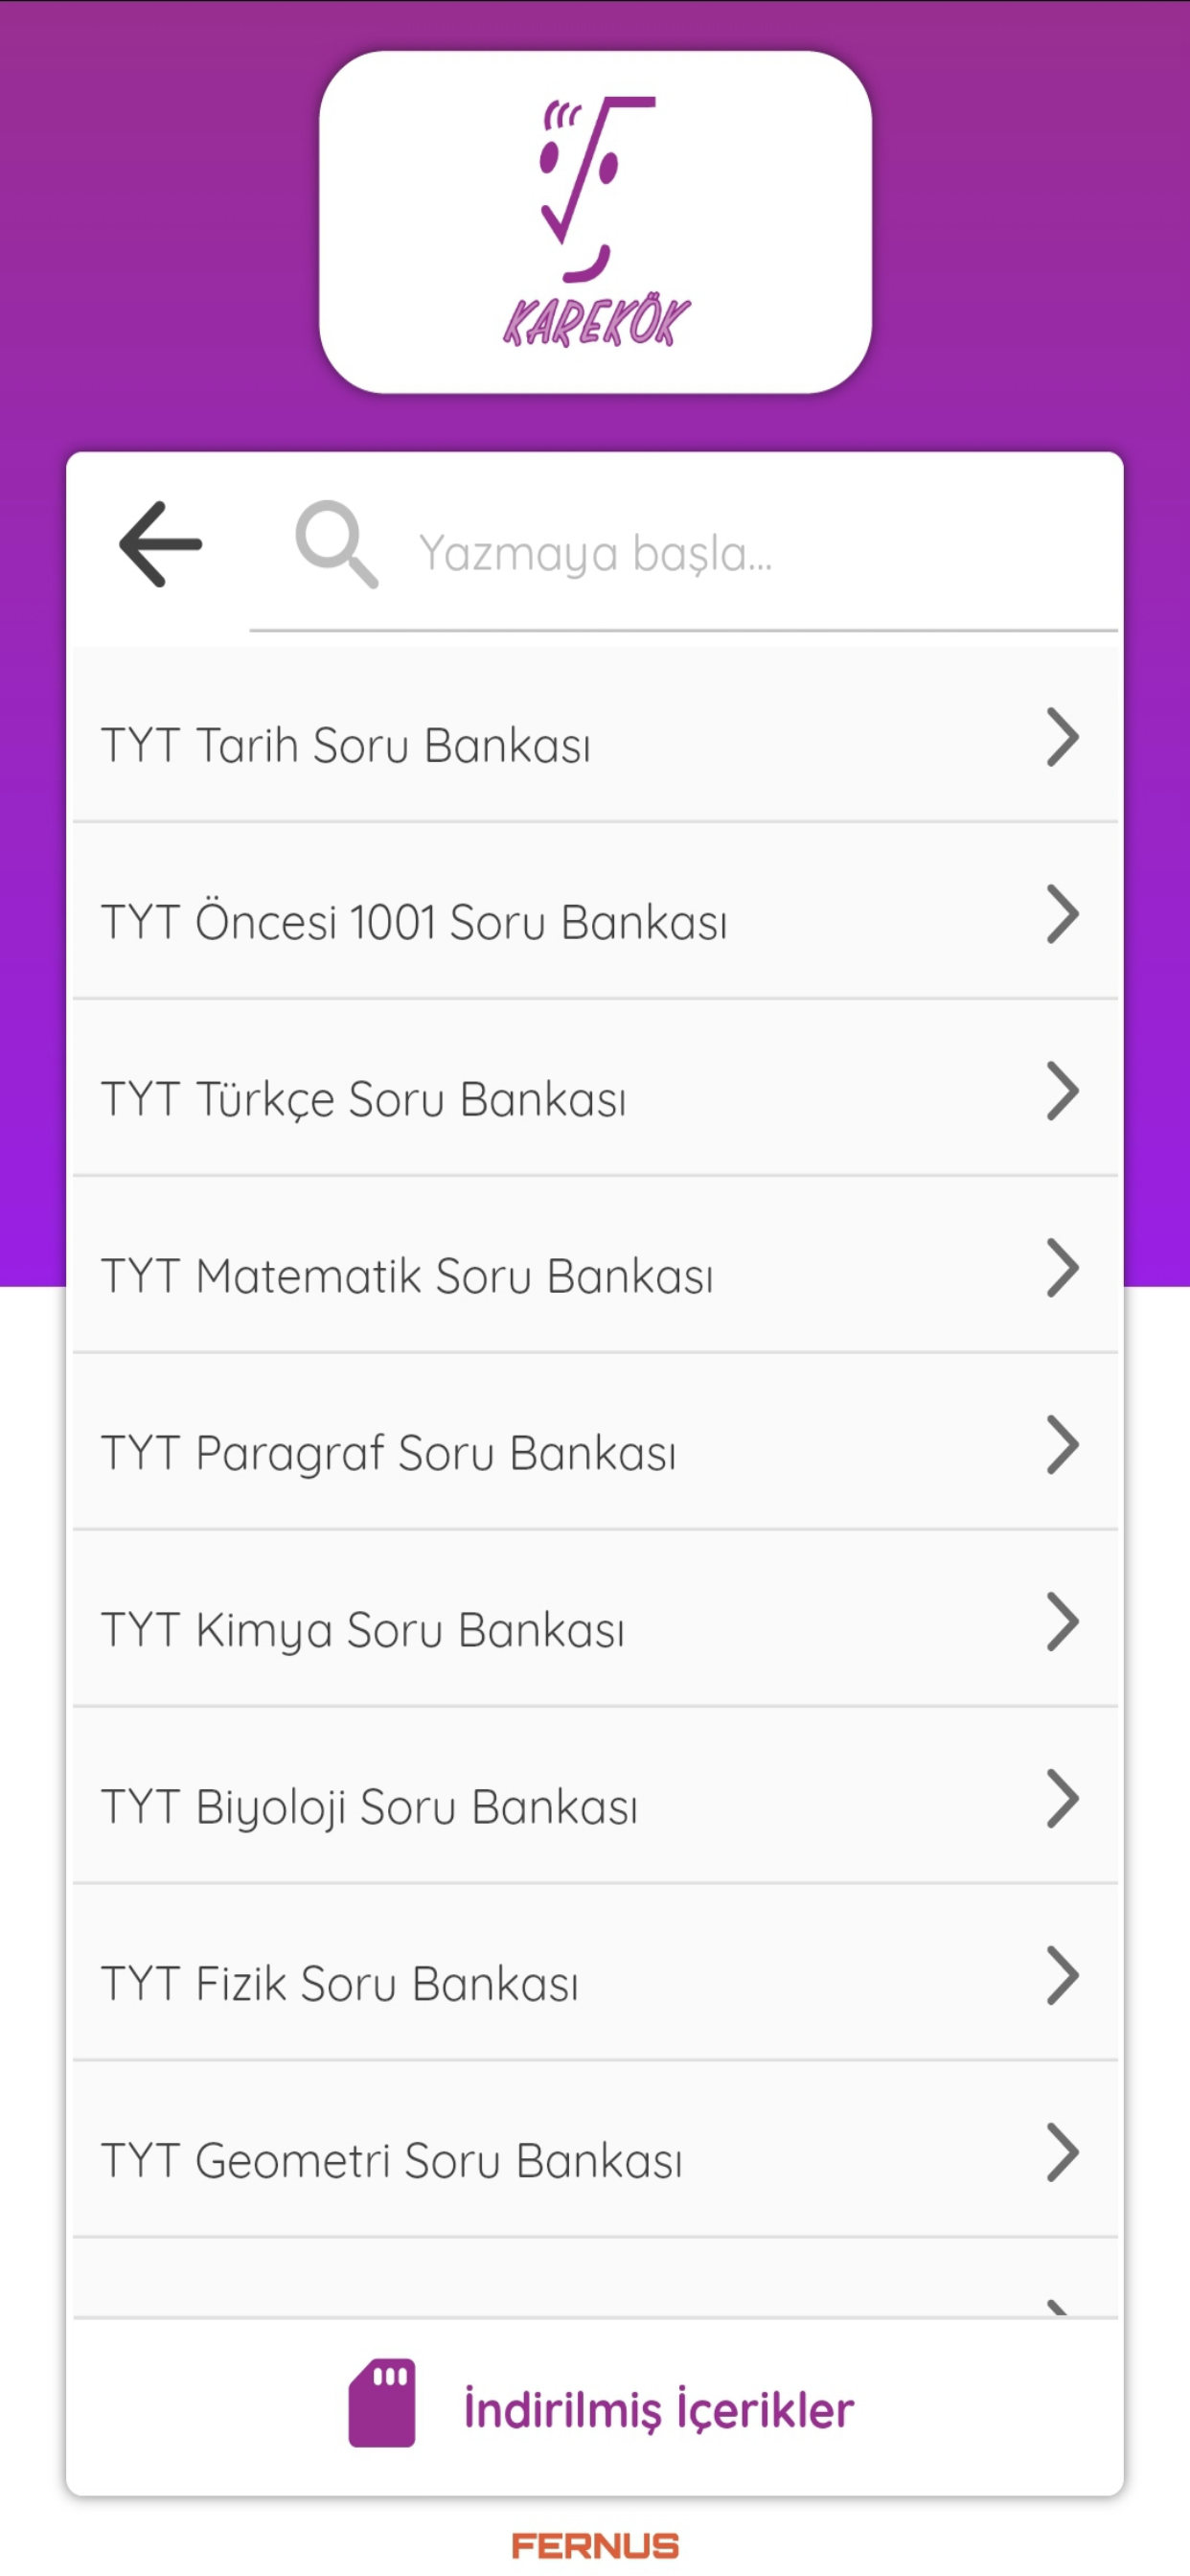Tap the Karekök logo image
This screenshot has width=1190, height=2576.
coord(595,222)
